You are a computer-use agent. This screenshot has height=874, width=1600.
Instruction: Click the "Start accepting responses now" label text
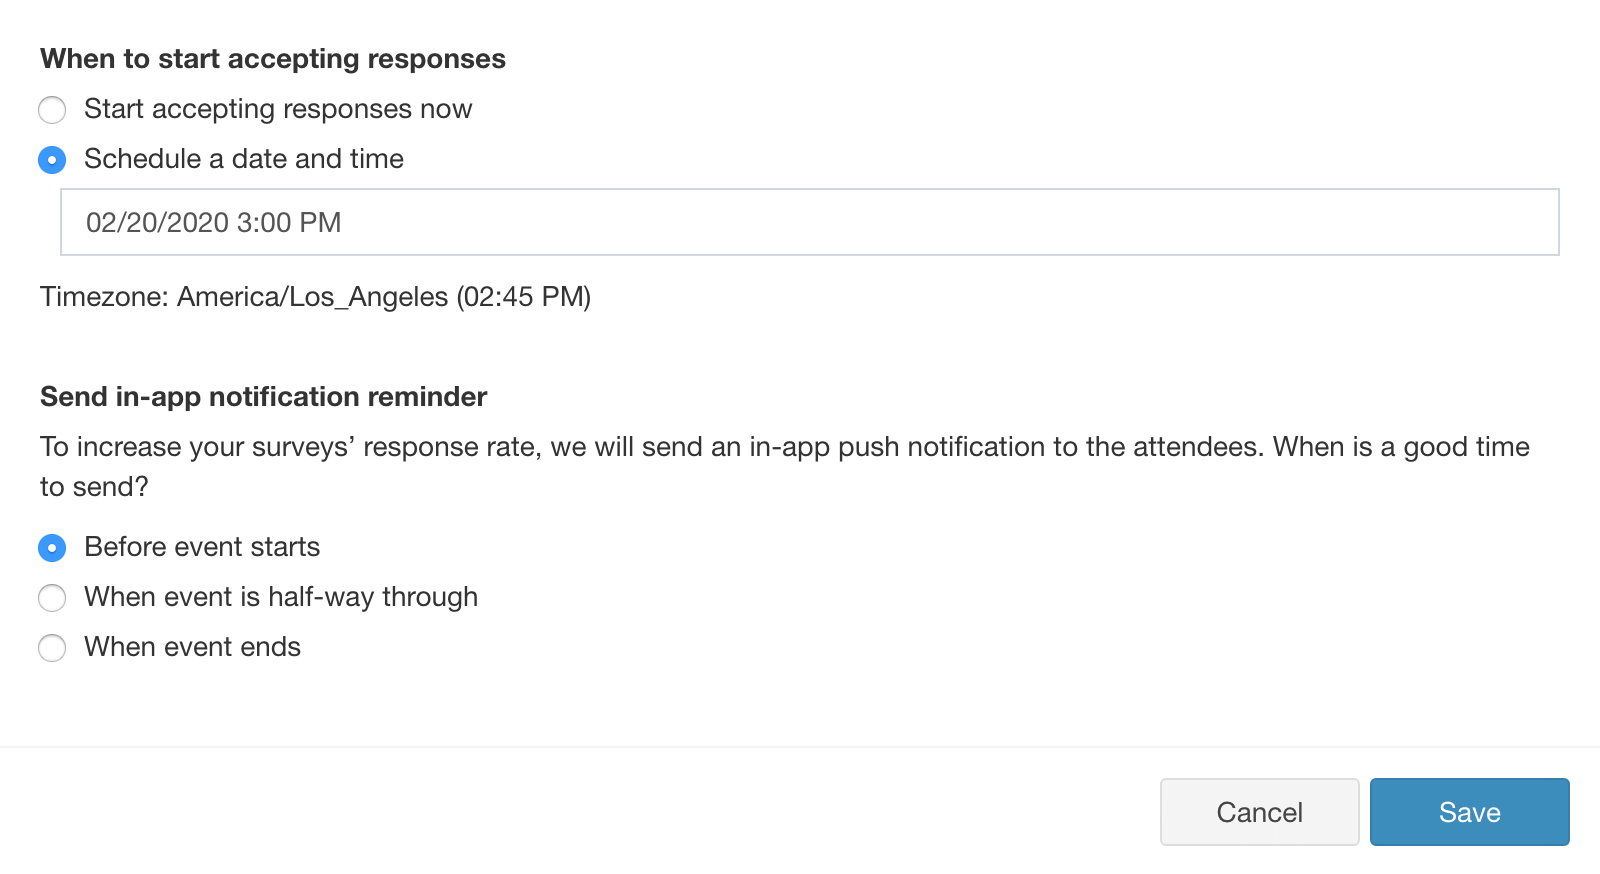pyautogui.click(x=278, y=109)
